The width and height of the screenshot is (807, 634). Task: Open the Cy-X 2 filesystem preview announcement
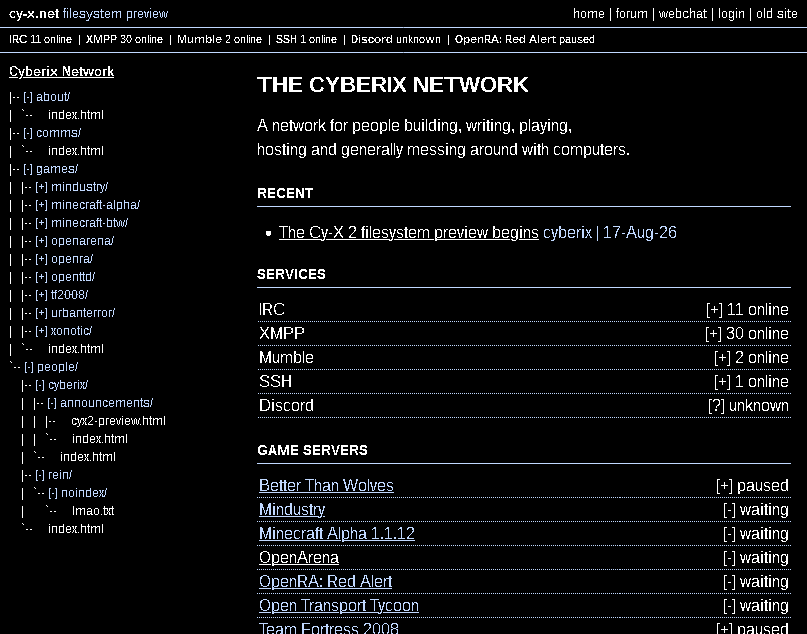coord(409,232)
